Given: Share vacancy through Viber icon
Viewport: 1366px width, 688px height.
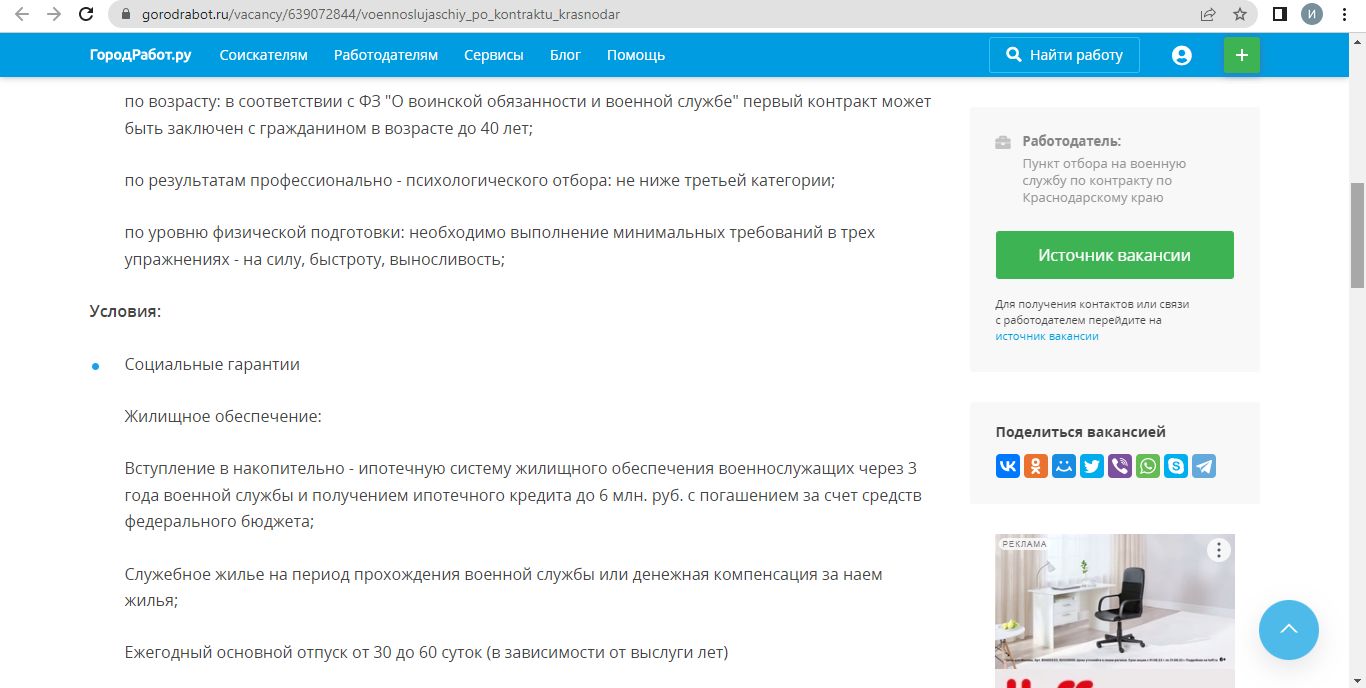Looking at the screenshot, I should coord(1120,466).
